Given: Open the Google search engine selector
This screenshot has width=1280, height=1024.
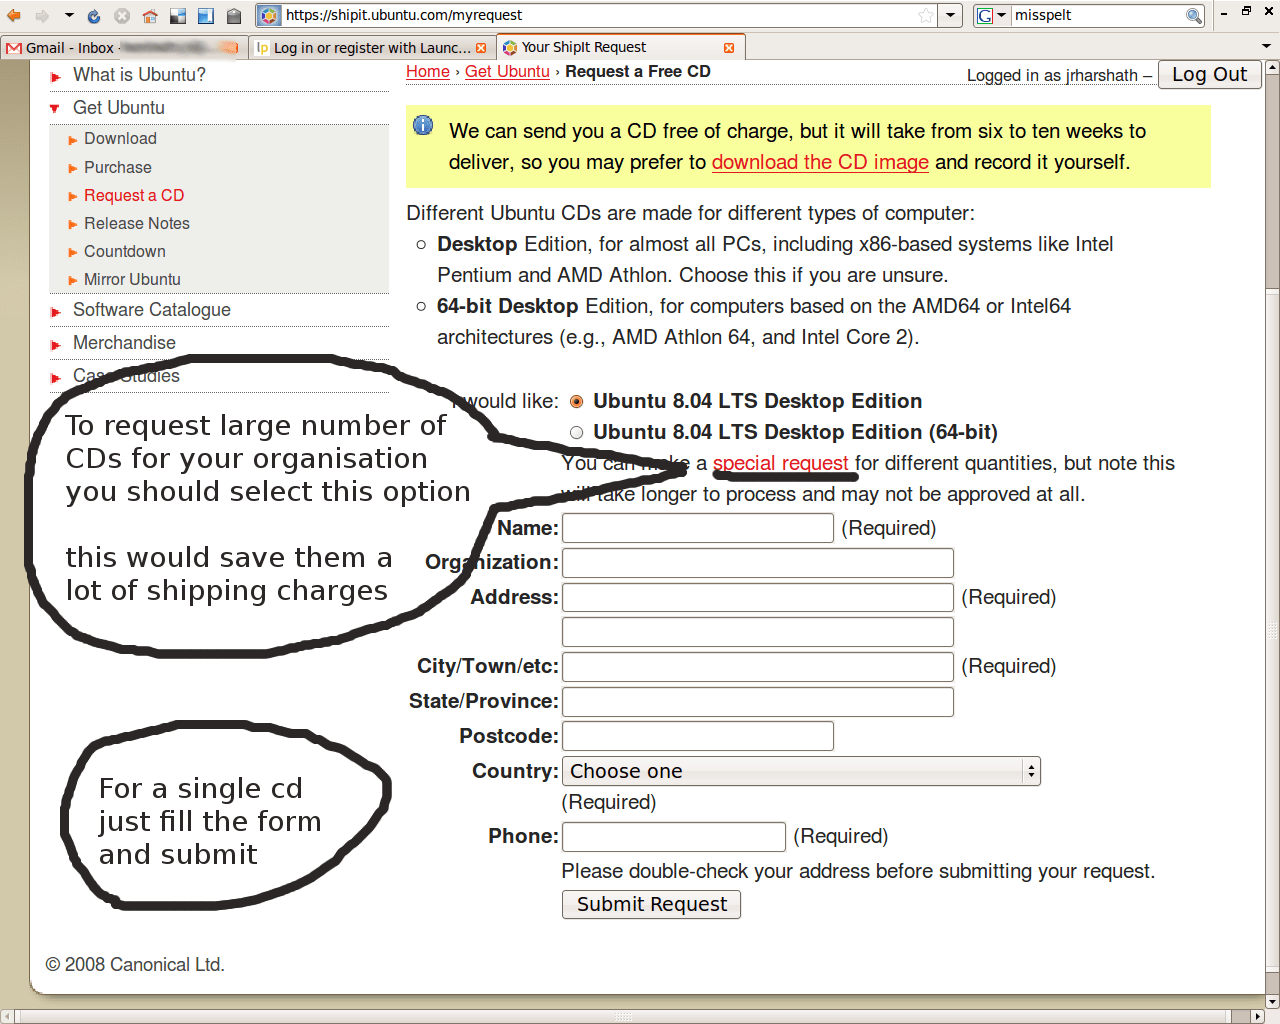Looking at the screenshot, I should point(992,15).
